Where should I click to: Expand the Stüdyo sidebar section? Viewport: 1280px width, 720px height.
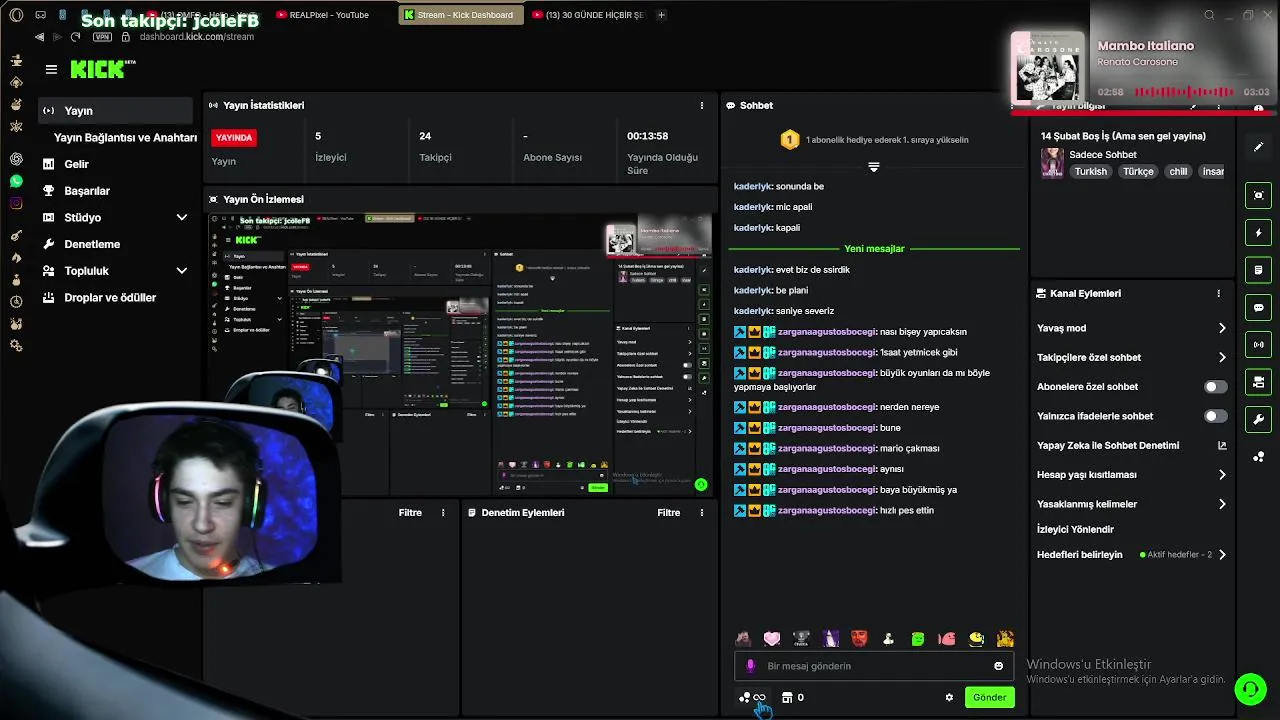181,218
